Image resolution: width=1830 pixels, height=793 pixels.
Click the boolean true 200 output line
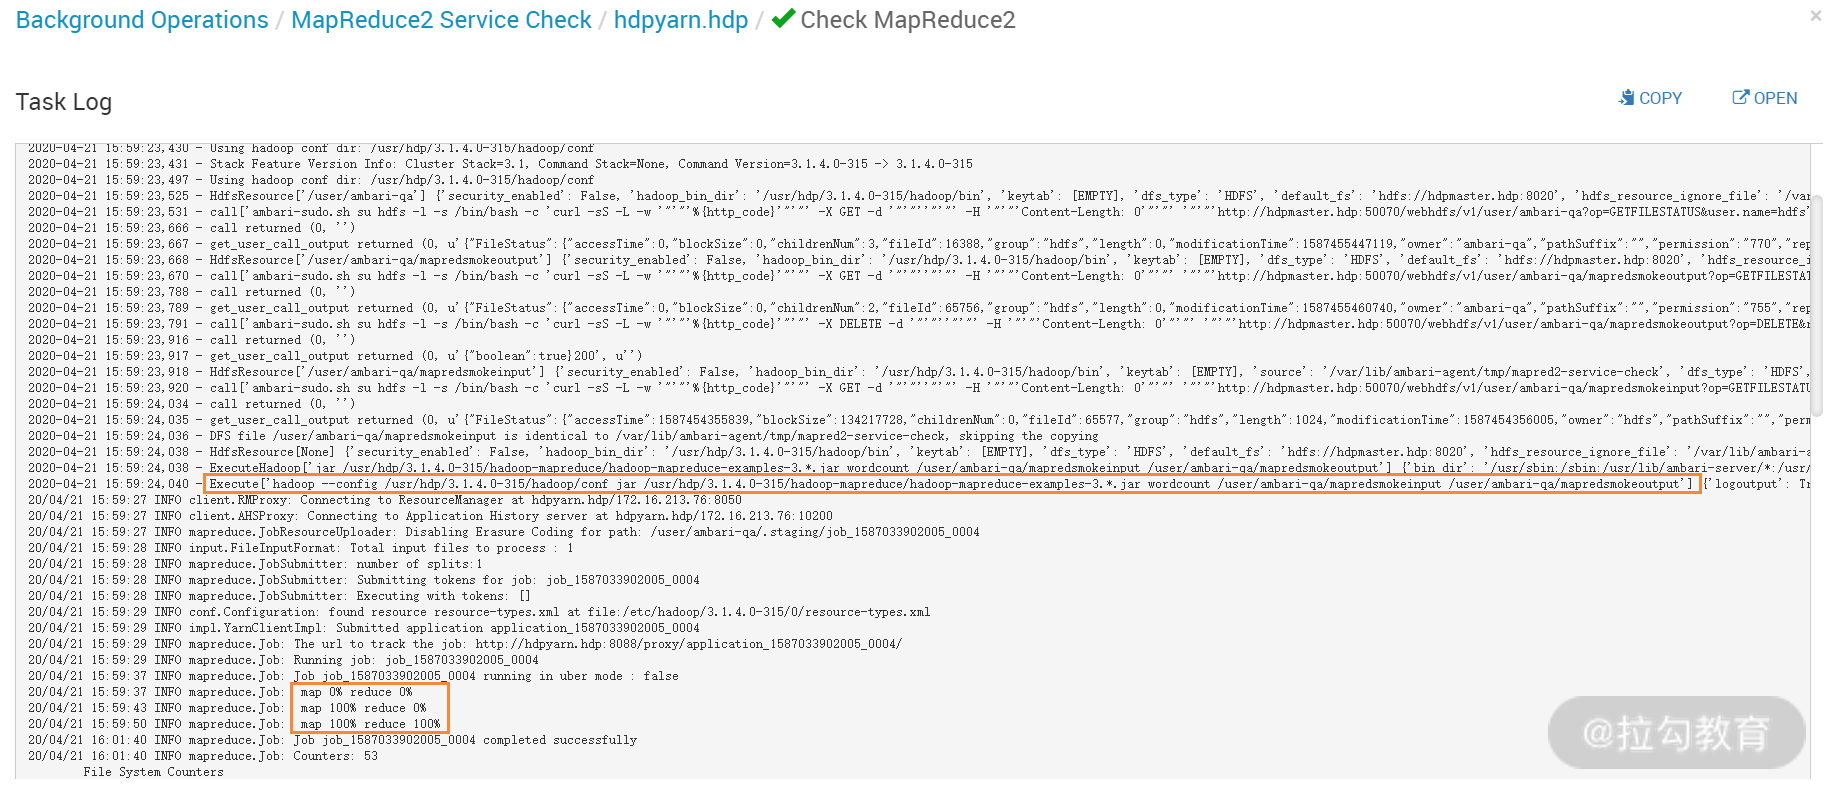pos(335,356)
